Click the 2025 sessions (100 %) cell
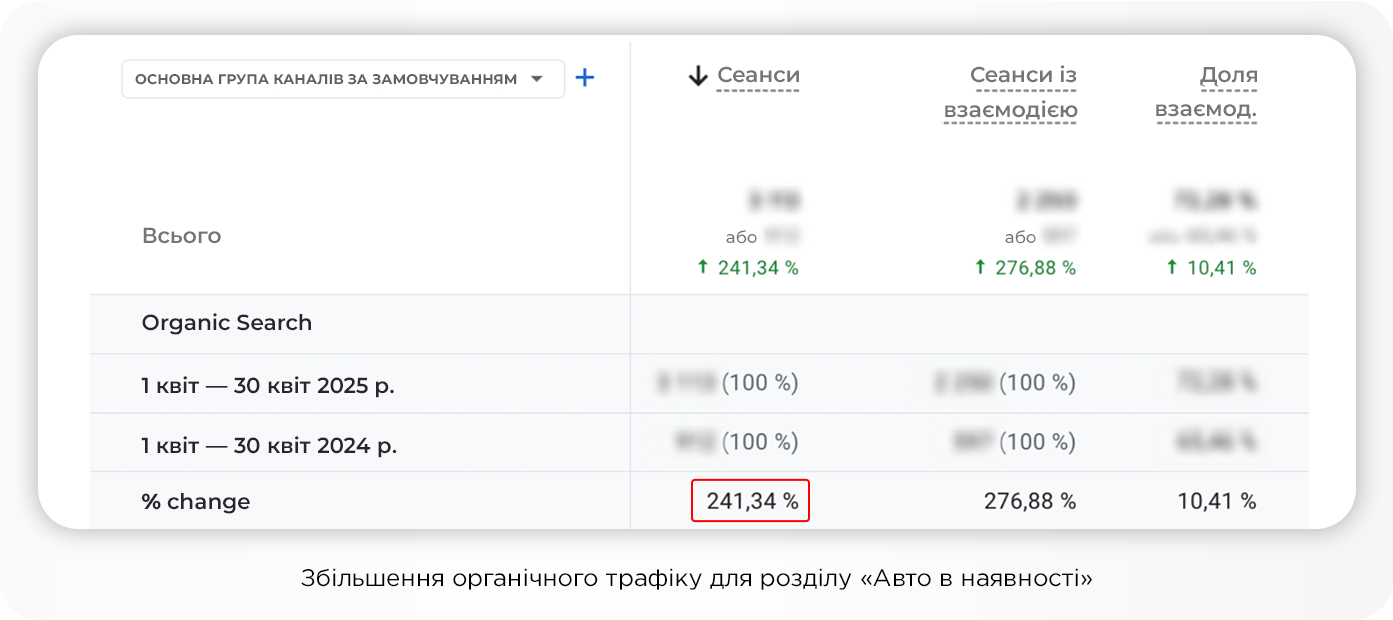 point(729,383)
